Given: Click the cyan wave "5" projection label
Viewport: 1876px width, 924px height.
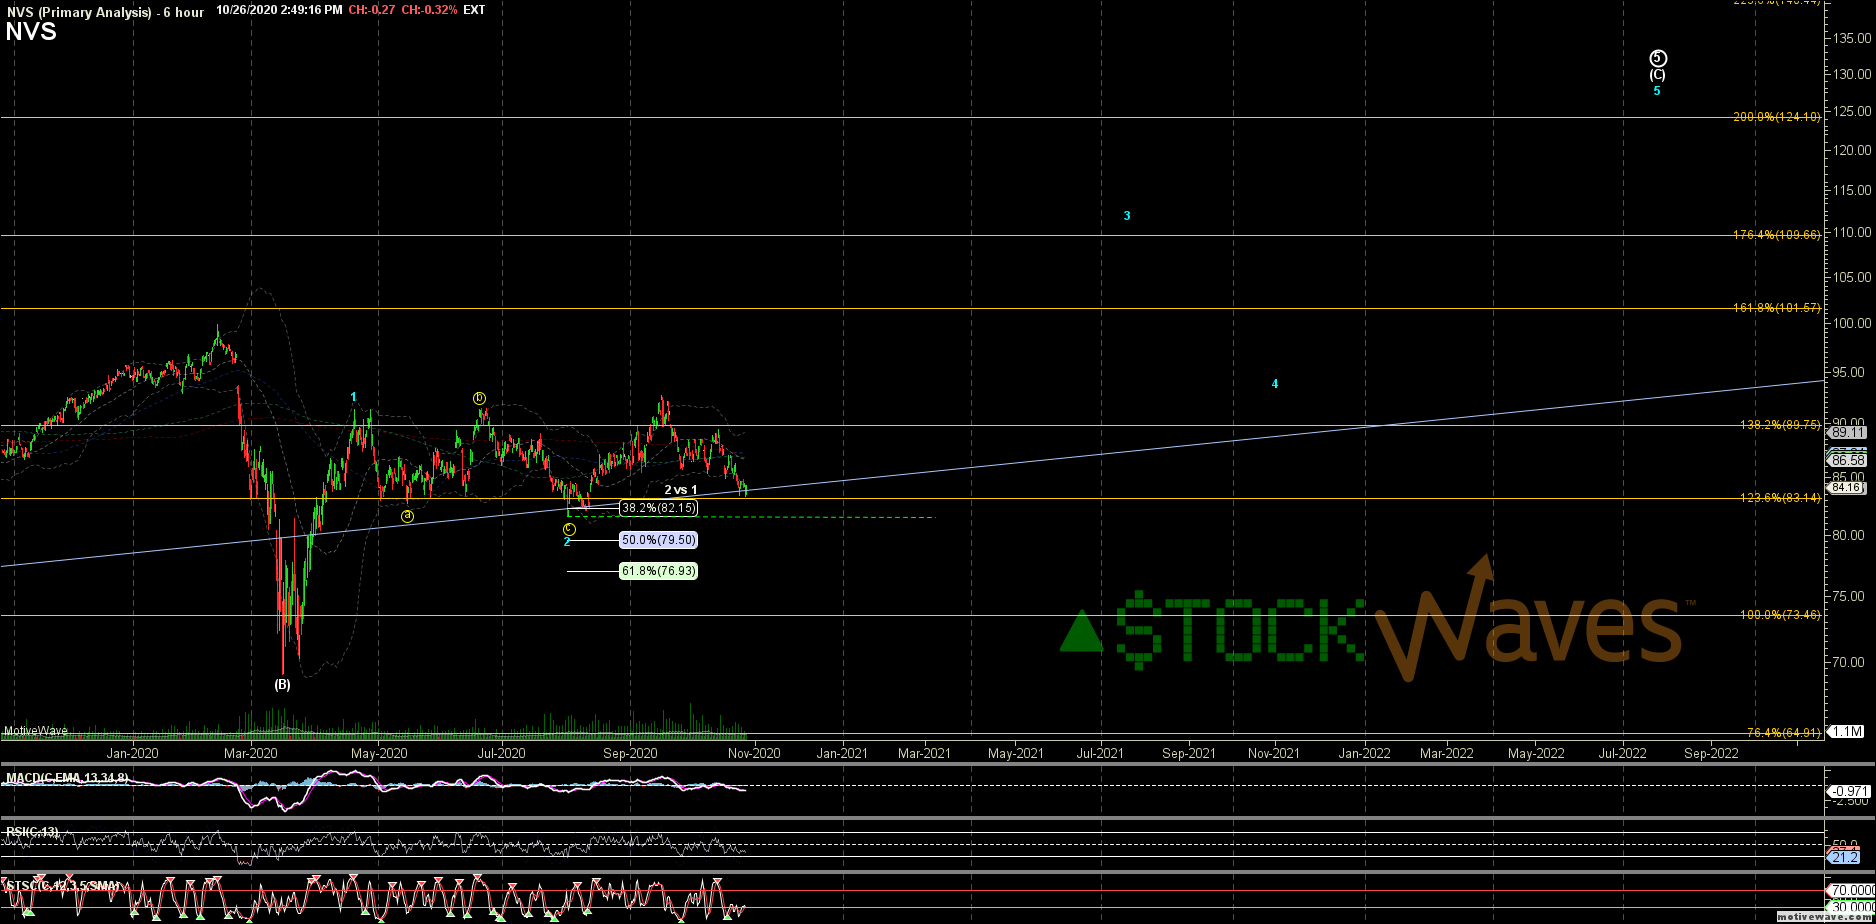Looking at the screenshot, I should (1657, 91).
